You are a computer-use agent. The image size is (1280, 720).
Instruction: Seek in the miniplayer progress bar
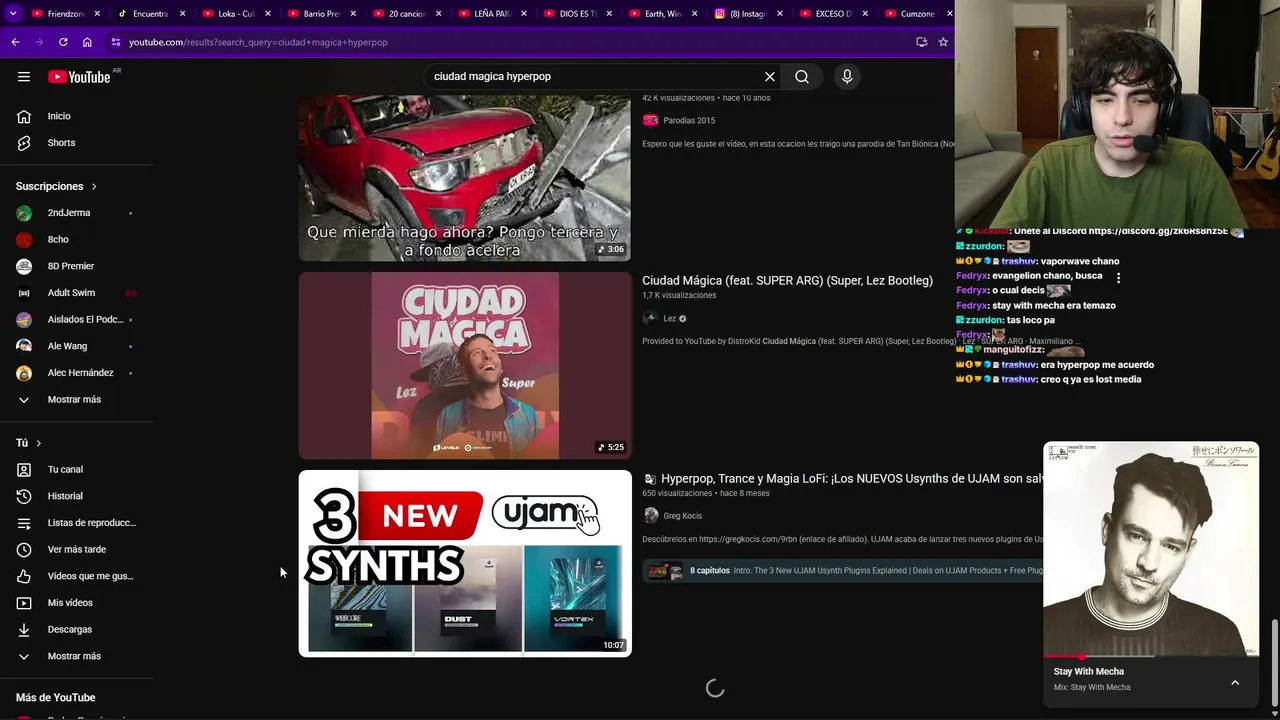(x=1151, y=657)
